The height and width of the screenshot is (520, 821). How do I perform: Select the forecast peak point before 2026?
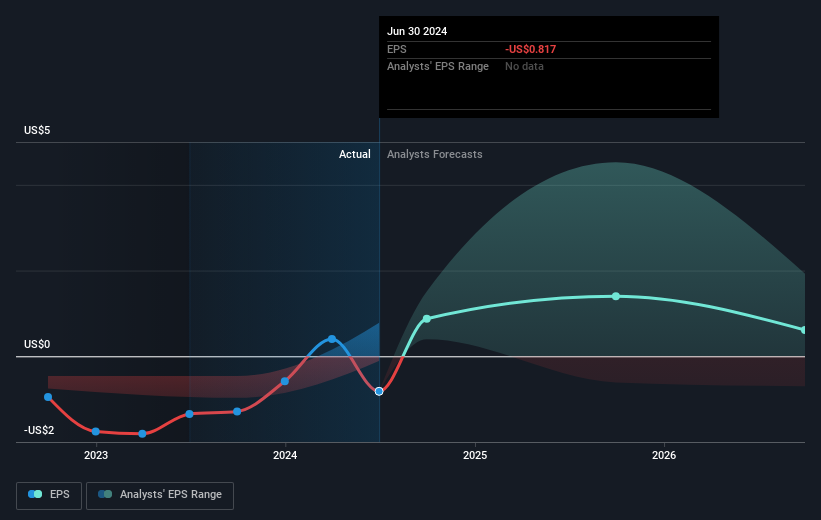[616, 296]
